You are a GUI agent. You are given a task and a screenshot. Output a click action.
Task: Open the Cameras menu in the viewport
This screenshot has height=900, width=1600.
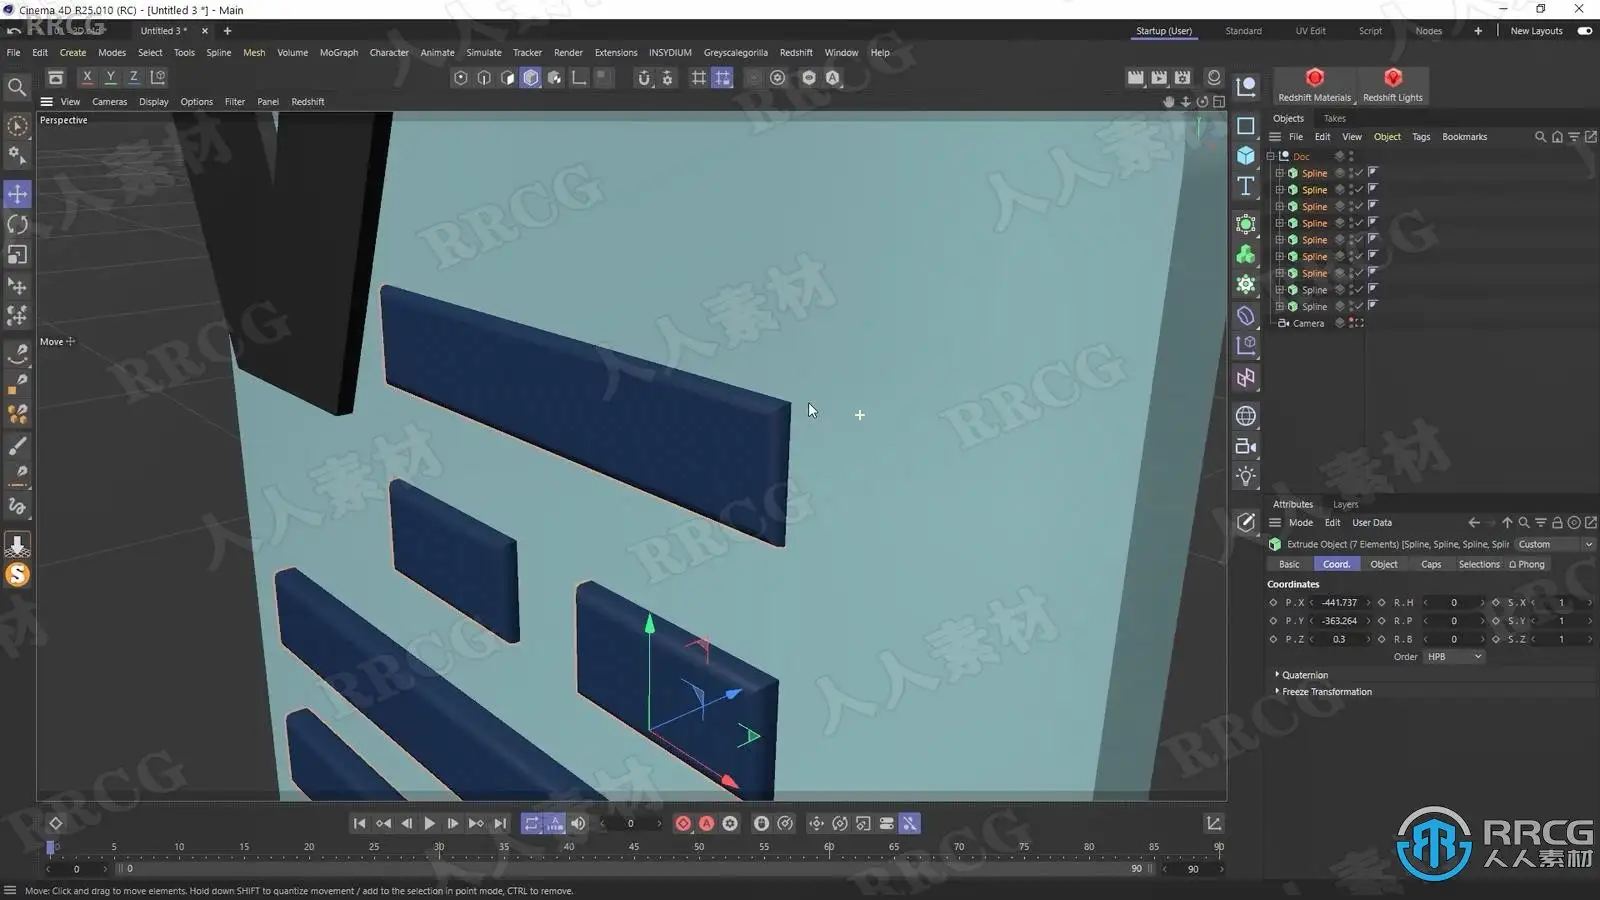click(109, 102)
